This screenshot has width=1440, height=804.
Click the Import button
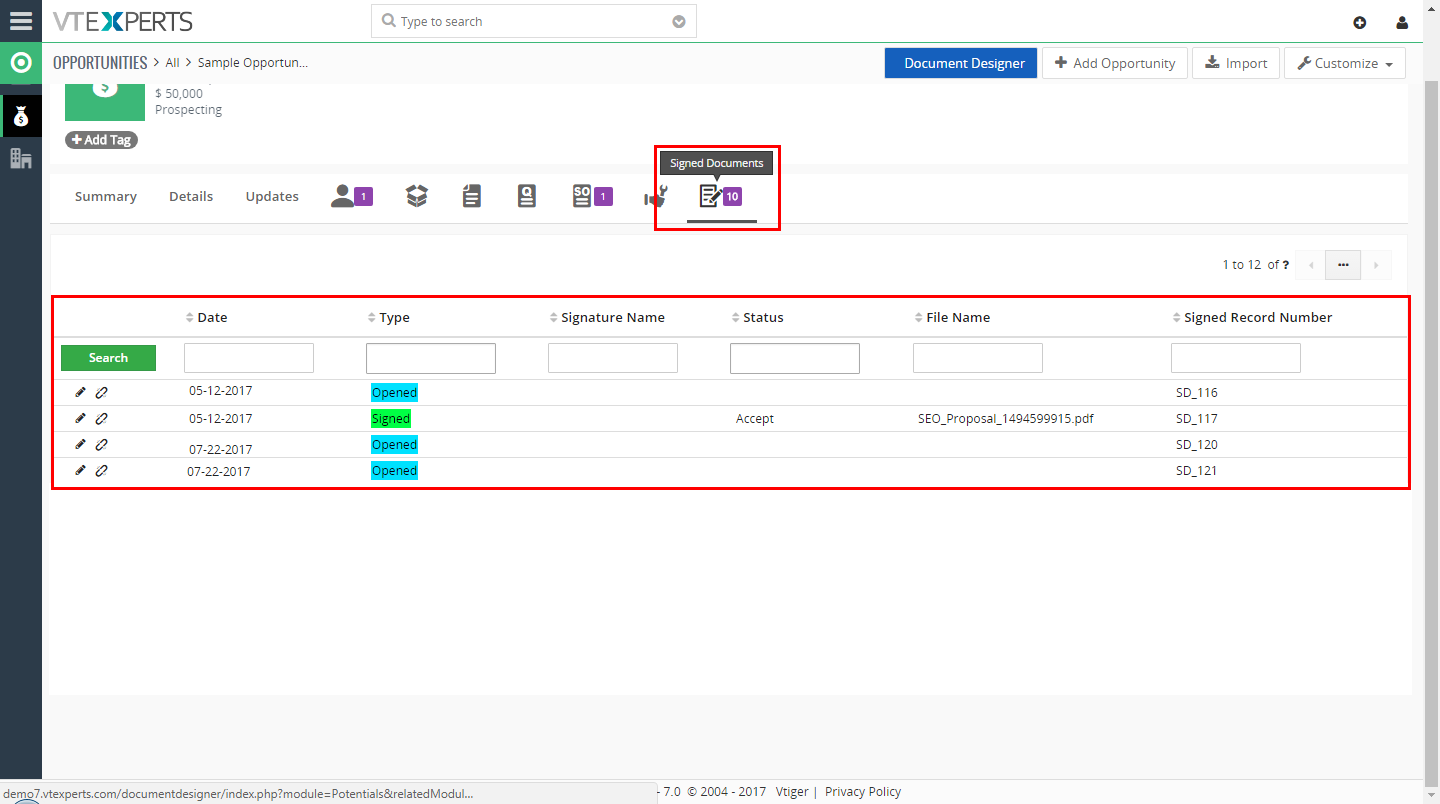[x=1236, y=63]
